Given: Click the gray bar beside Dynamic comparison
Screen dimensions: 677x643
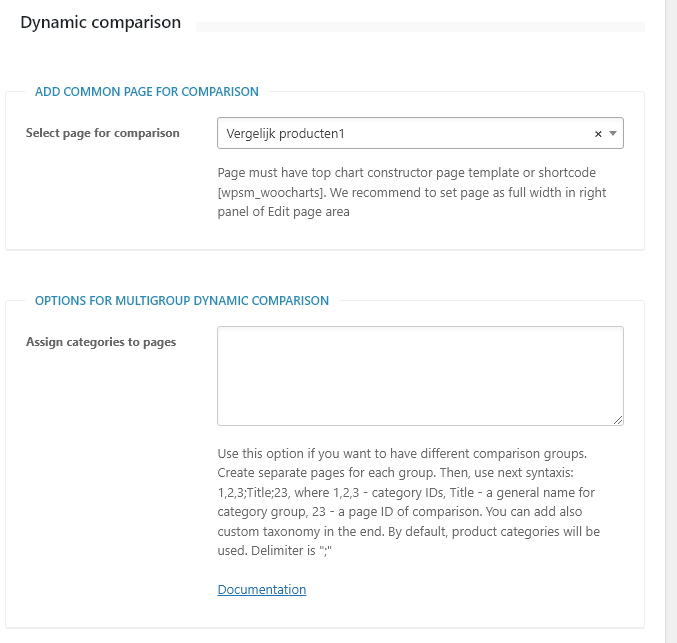Looking at the screenshot, I should coord(420,26).
